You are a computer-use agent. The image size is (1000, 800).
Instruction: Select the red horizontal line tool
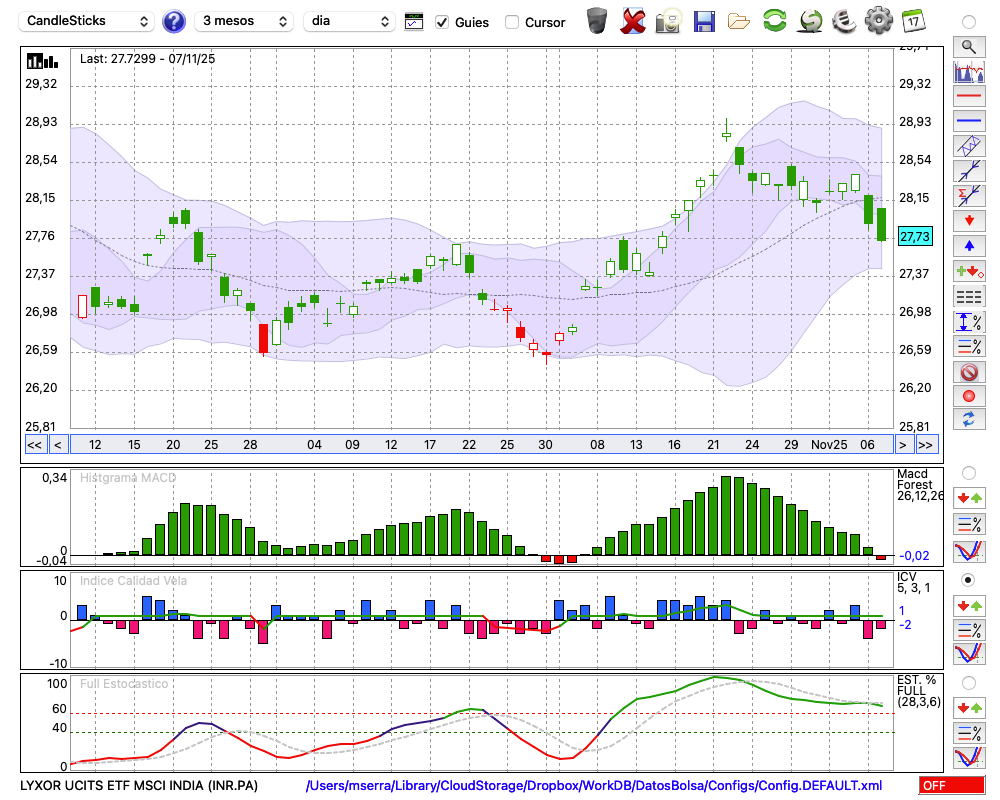pyautogui.click(x=968, y=97)
